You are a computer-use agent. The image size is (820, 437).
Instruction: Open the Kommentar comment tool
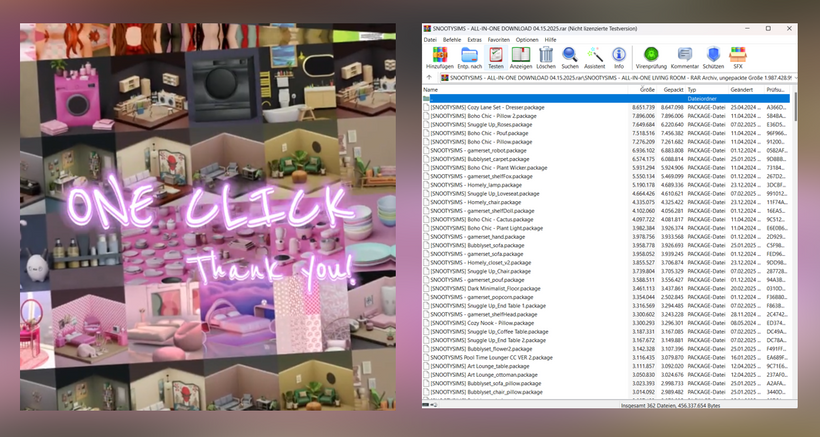click(683, 55)
